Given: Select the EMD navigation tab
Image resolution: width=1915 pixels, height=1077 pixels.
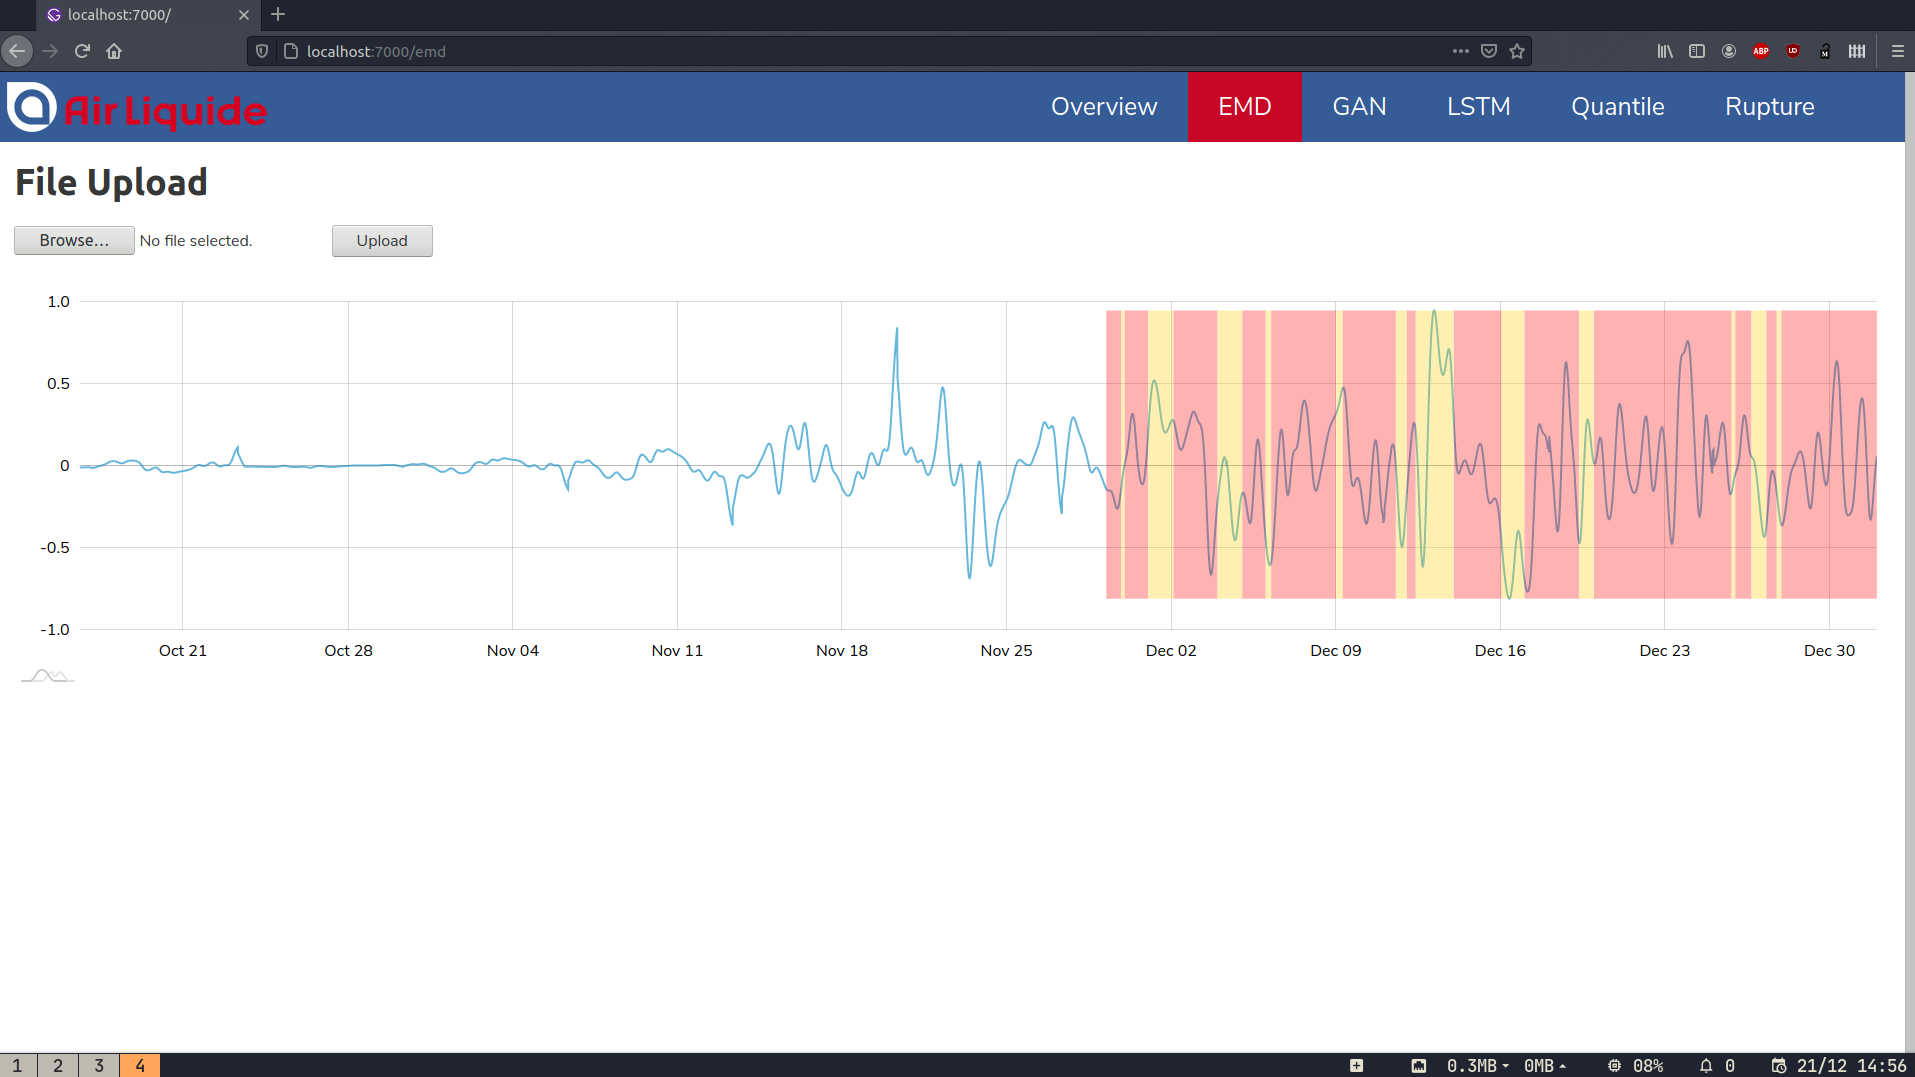Looking at the screenshot, I should pyautogui.click(x=1244, y=107).
